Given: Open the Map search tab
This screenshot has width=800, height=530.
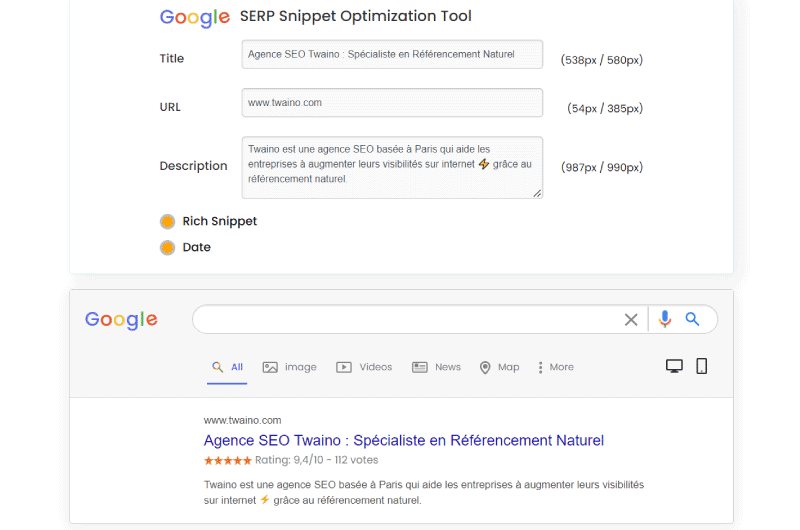Looking at the screenshot, I should click(499, 367).
